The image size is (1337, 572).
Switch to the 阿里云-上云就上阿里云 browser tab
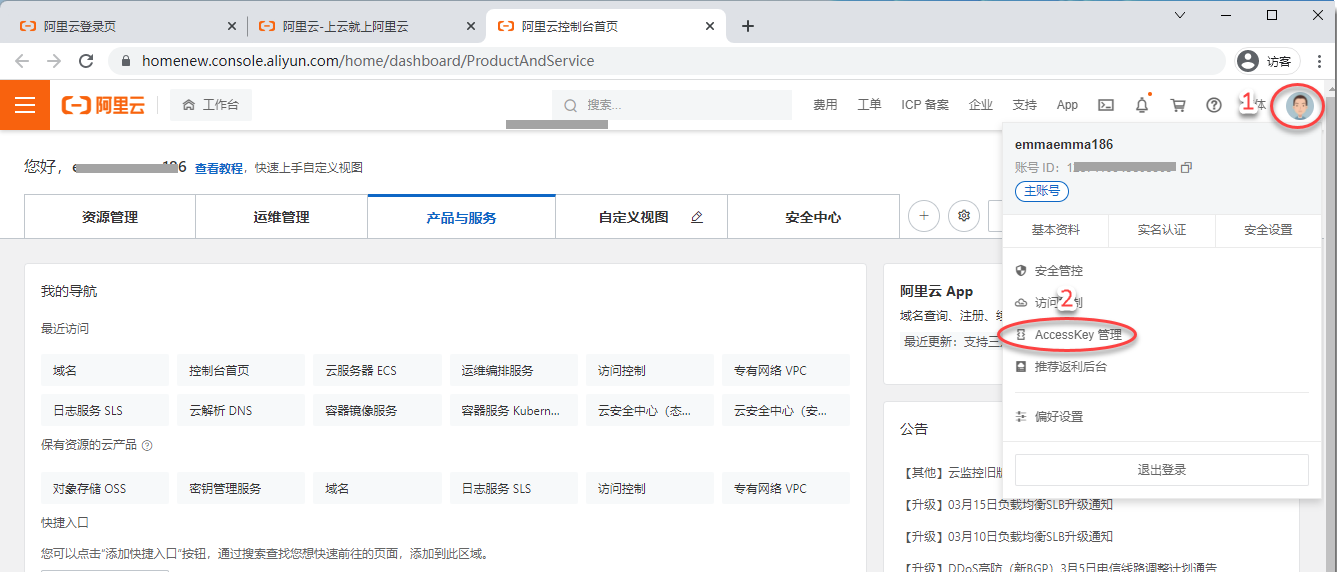coord(365,26)
